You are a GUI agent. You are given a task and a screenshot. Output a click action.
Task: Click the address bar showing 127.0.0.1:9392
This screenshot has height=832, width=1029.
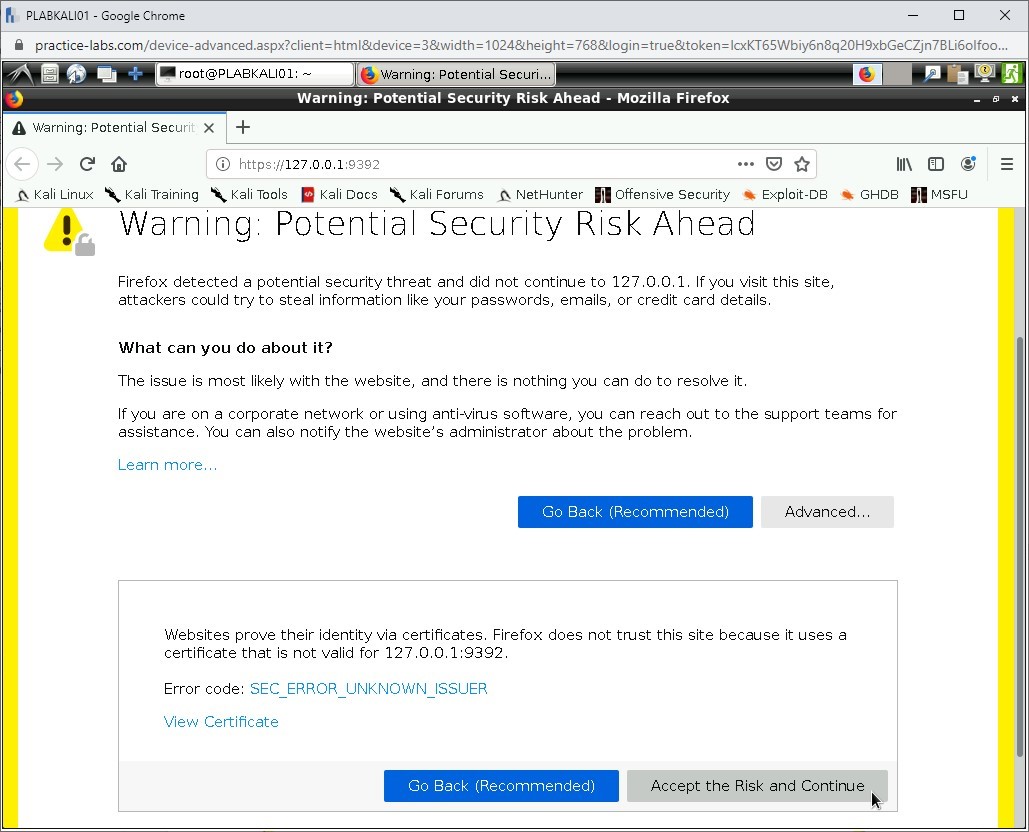coord(480,164)
